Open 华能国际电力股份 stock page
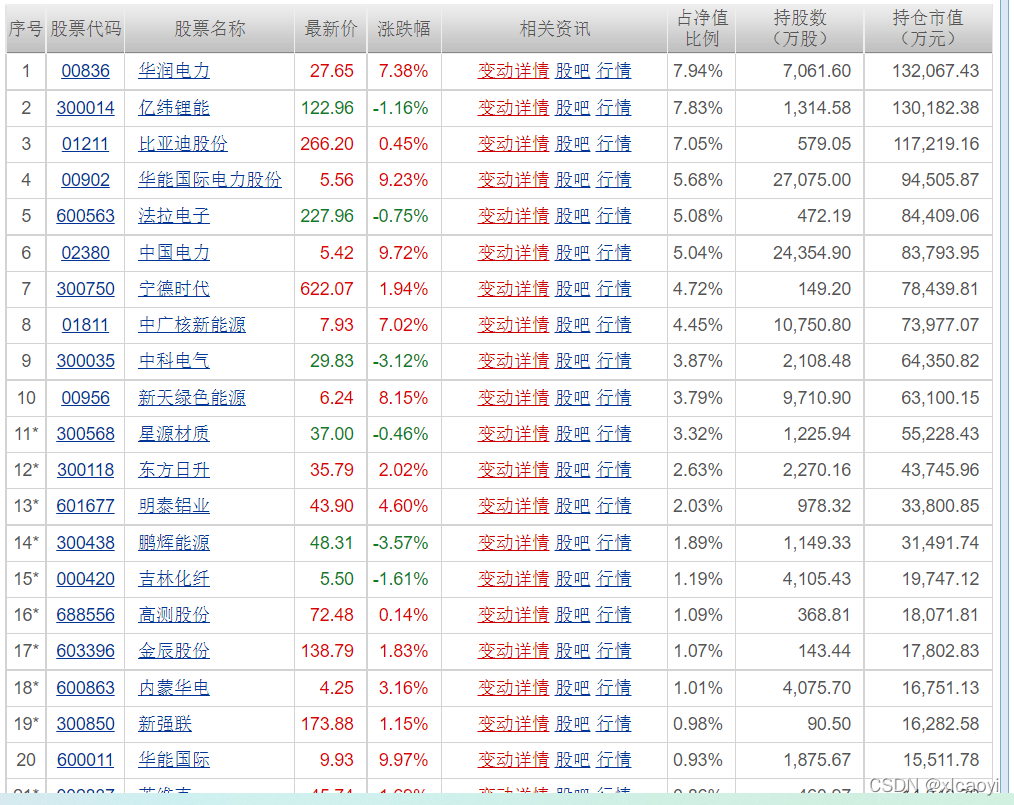 point(210,180)
